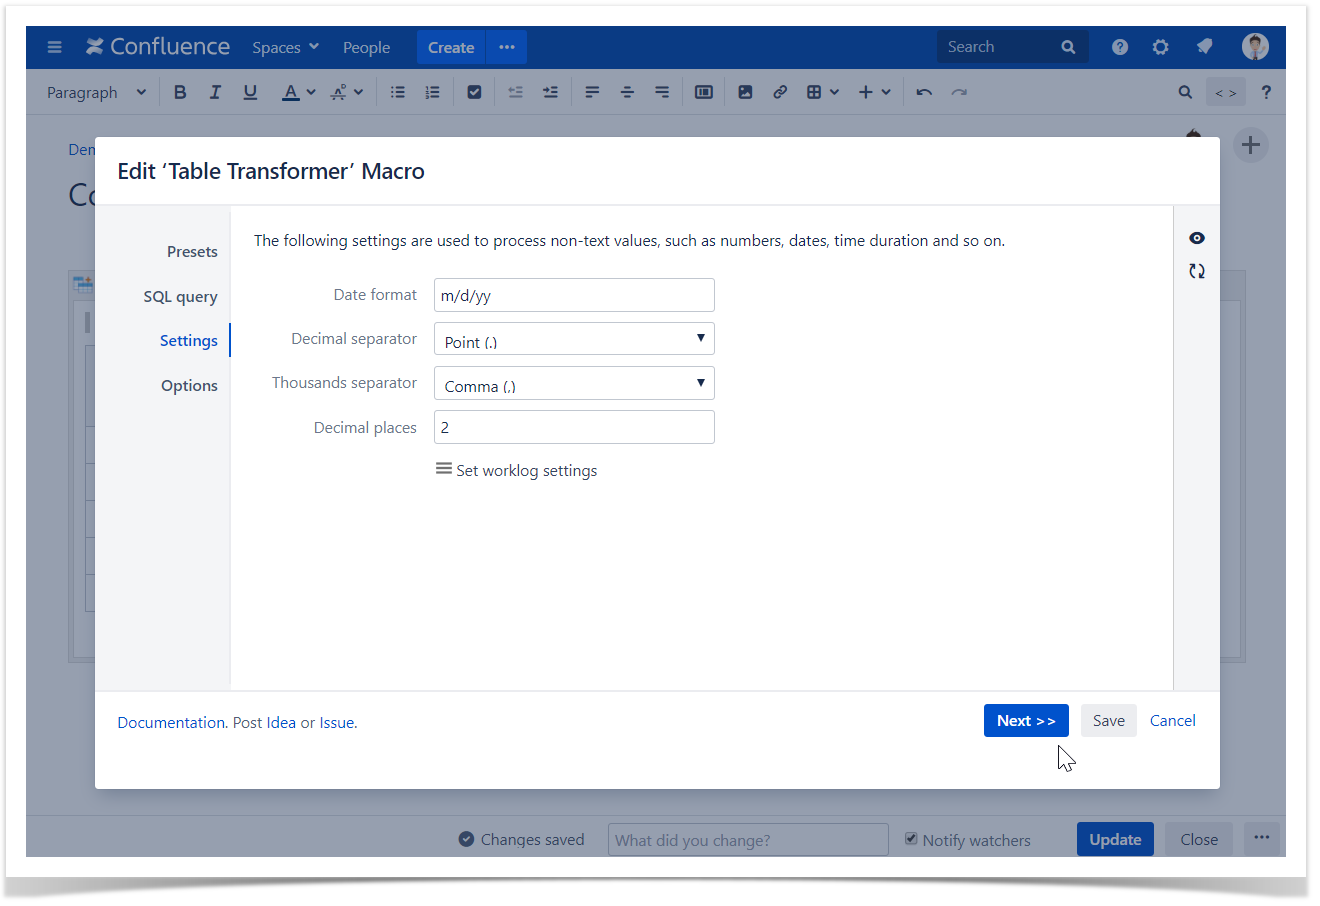Click the round plus button
Screen dimensions: 1320x906
tap(1251, 145)
